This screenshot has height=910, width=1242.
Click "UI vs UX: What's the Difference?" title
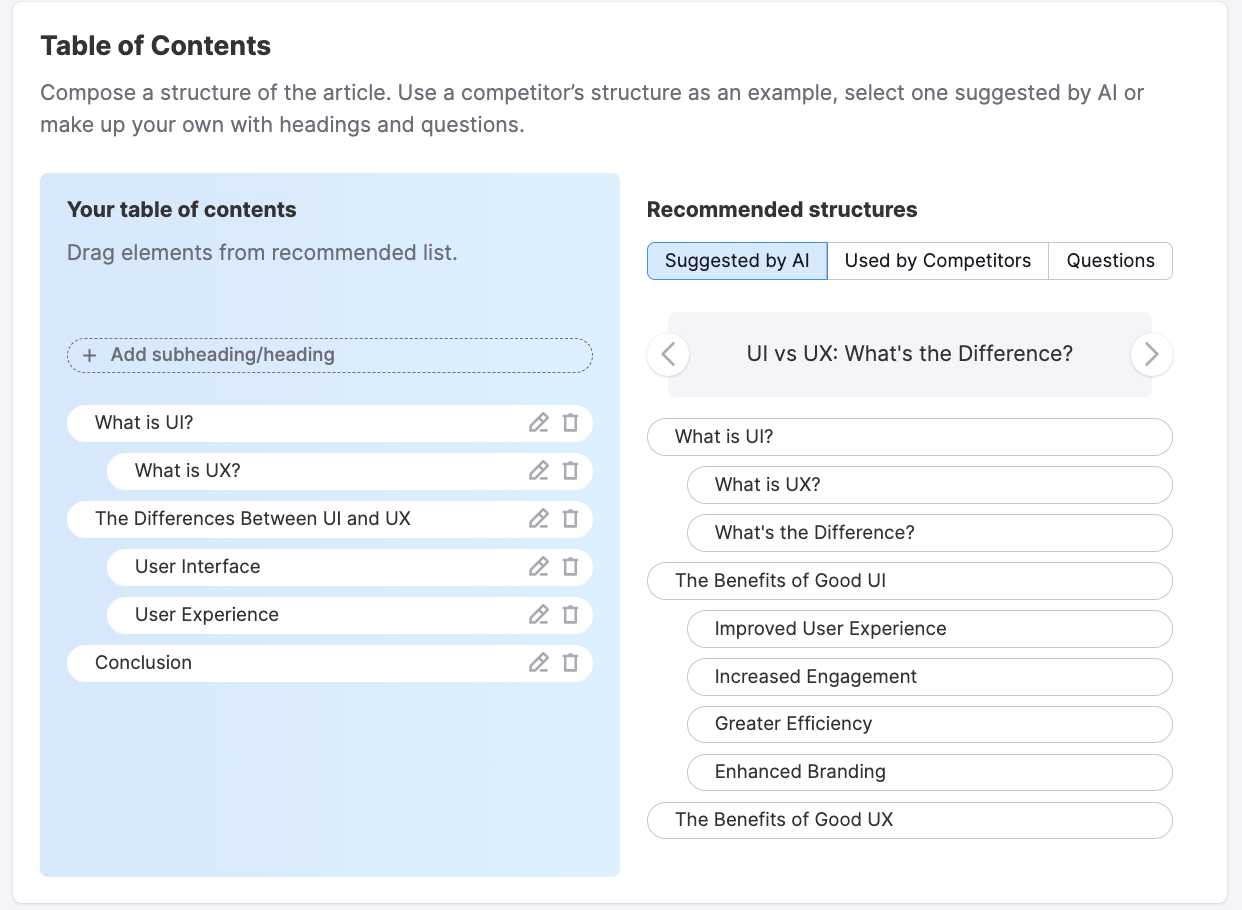tap(909, 354)
